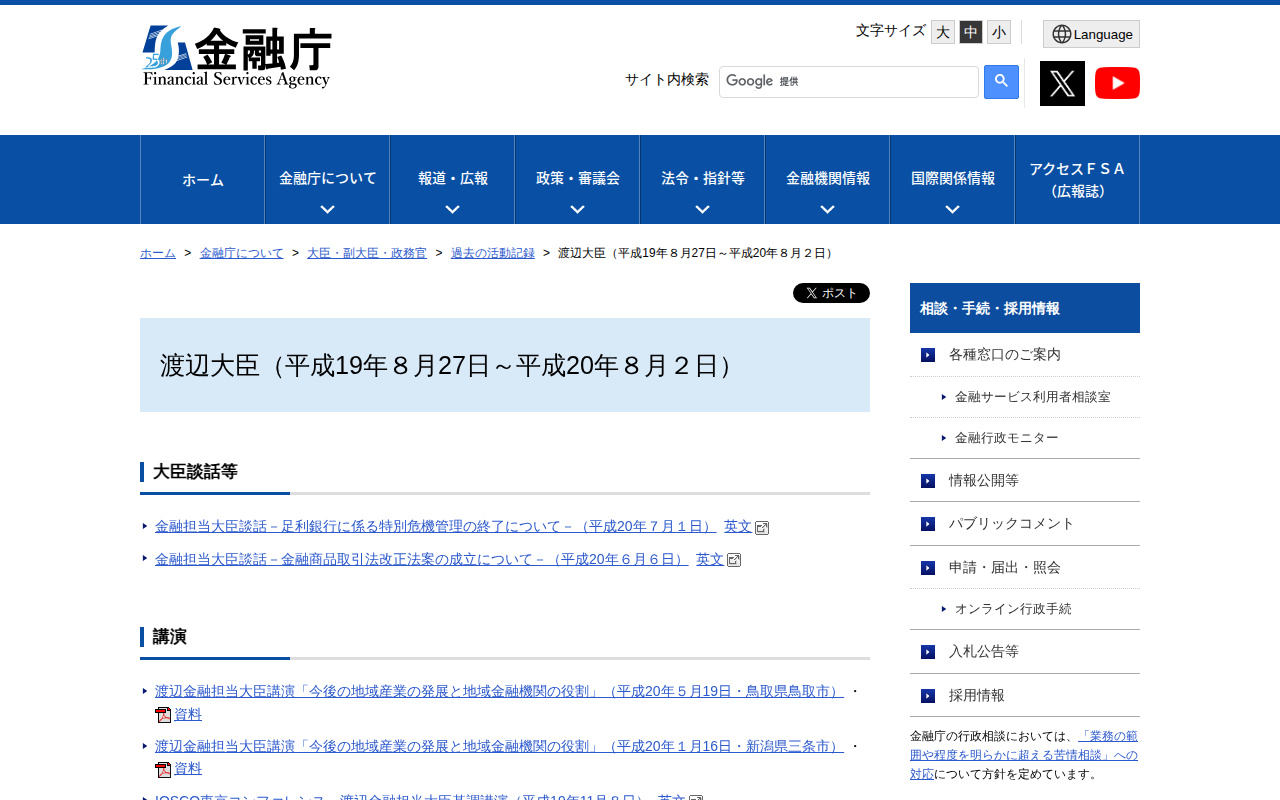Viewport: 1280px width, 800px height.
Task: Click ホーム breadcrumb link
Action: 158,253
